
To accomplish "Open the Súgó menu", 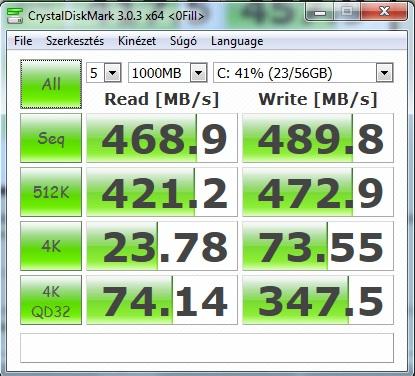I will pyautogui.click(x=183, y=41).
